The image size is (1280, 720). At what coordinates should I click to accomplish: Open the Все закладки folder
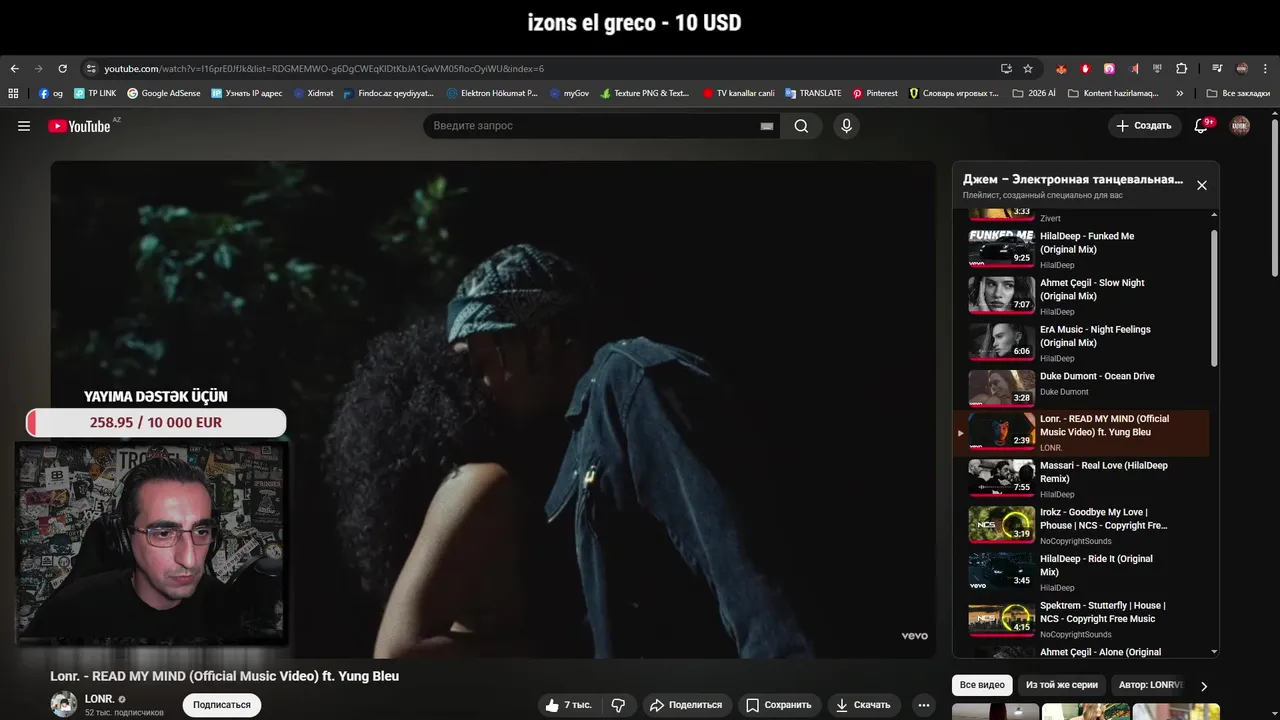point(1238,93)
